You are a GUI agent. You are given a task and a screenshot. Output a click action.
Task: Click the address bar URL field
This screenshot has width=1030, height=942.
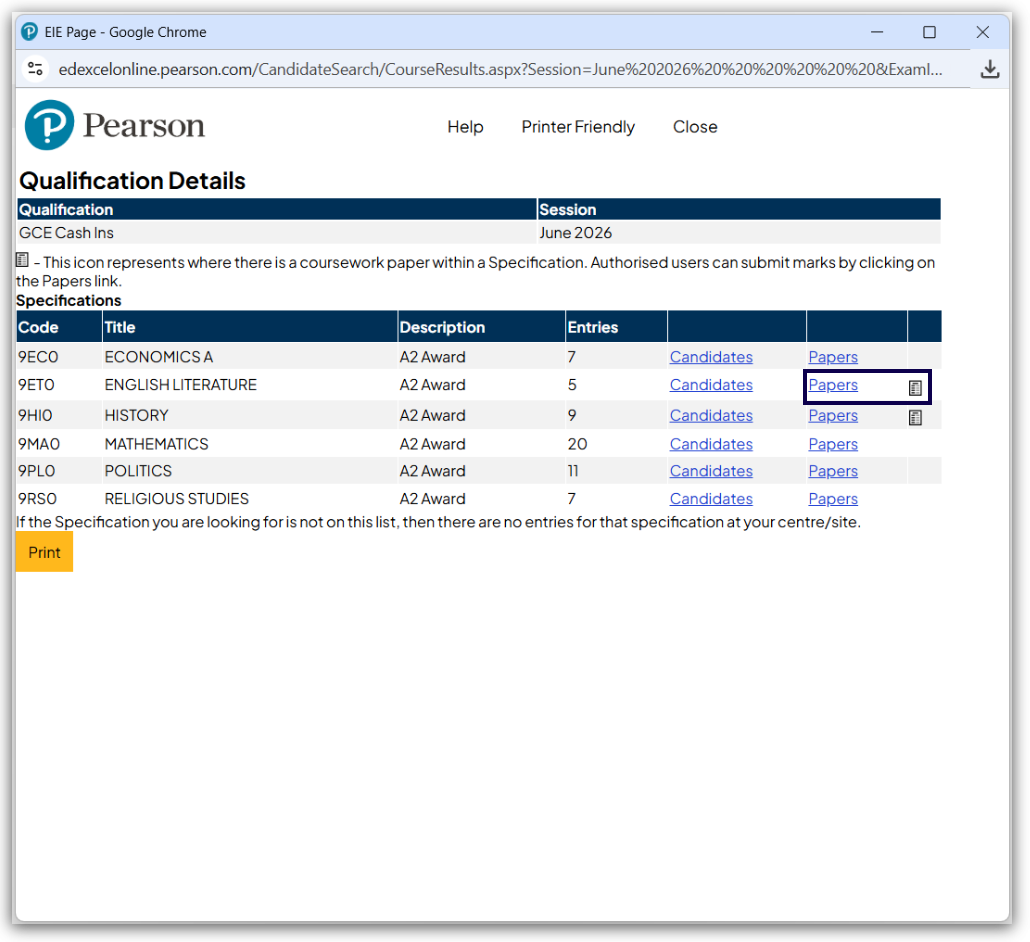click(x=500, y=69)
